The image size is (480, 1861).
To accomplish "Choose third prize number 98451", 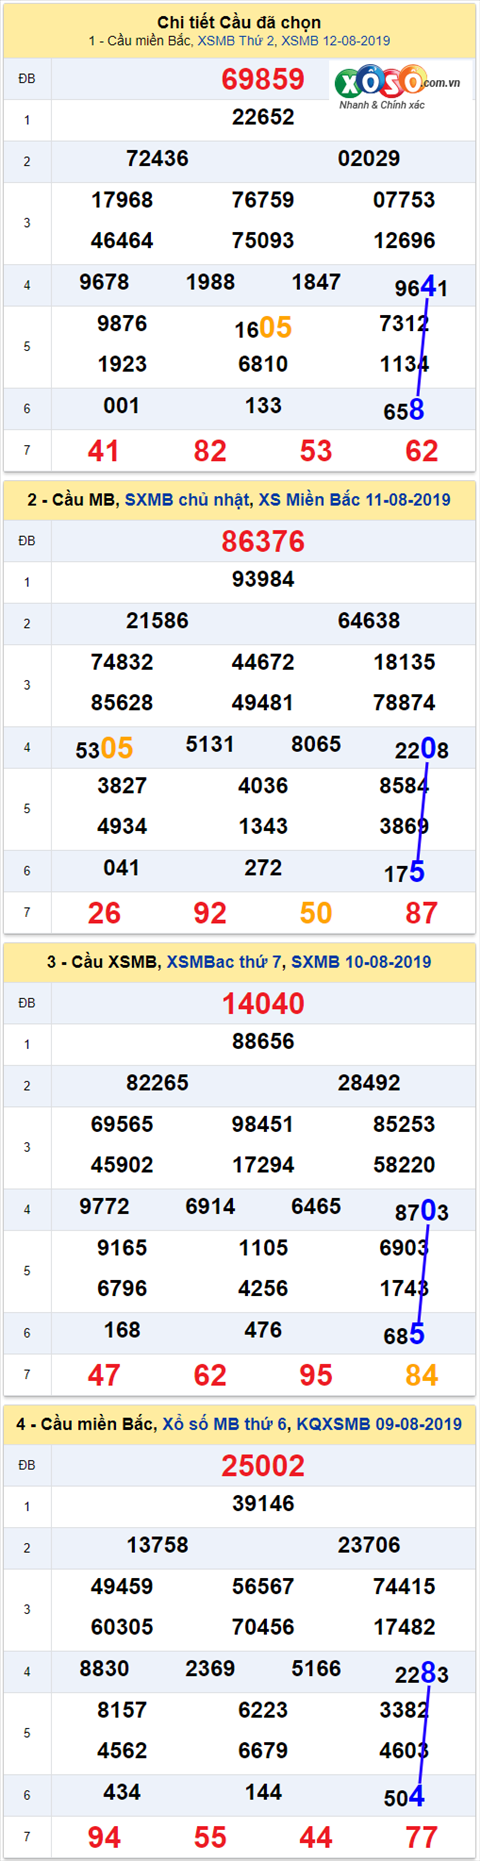I will click(x=263, y=1124).
